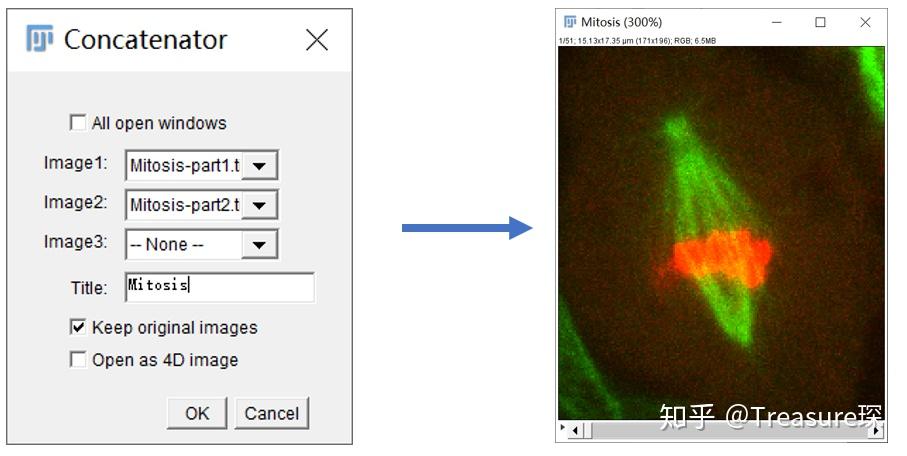
Task: Enable Open as 4D image option
Action: pyautogui.click(x=78, y=360)
